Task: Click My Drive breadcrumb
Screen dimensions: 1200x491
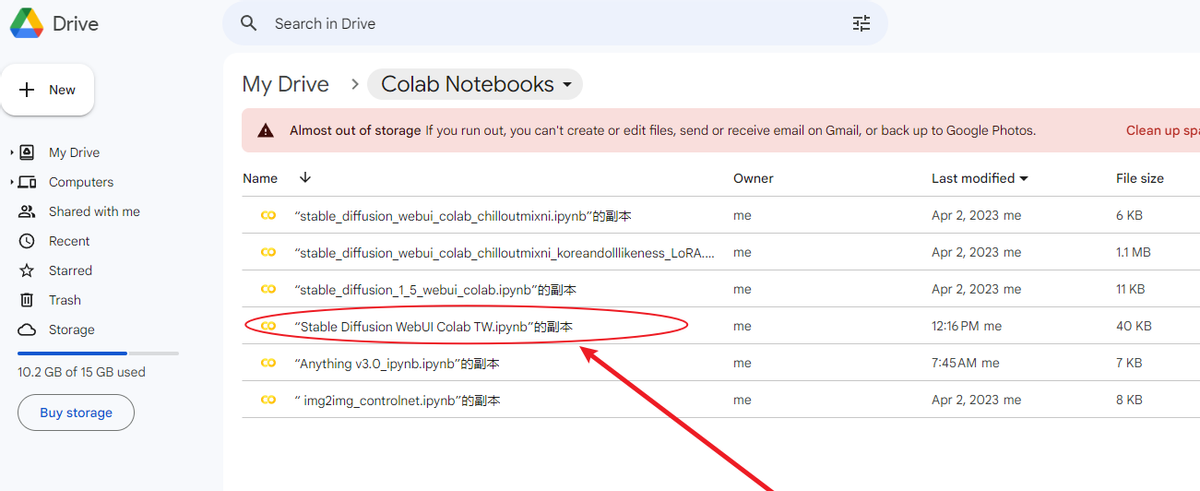Action: (286, 84)
